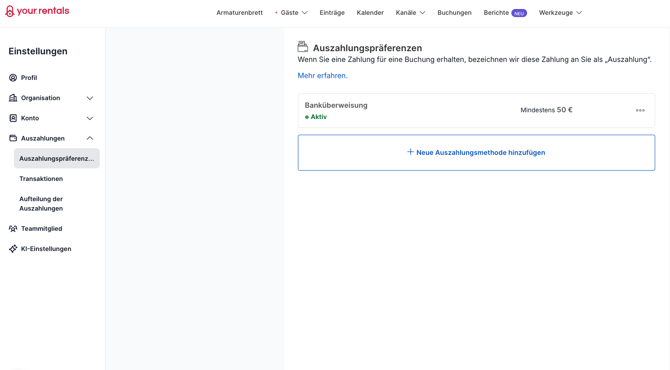Click Neue Auszahlungsmethode hinzufügen button
This screenshot has height=370, width=670.
click(476, 153)
